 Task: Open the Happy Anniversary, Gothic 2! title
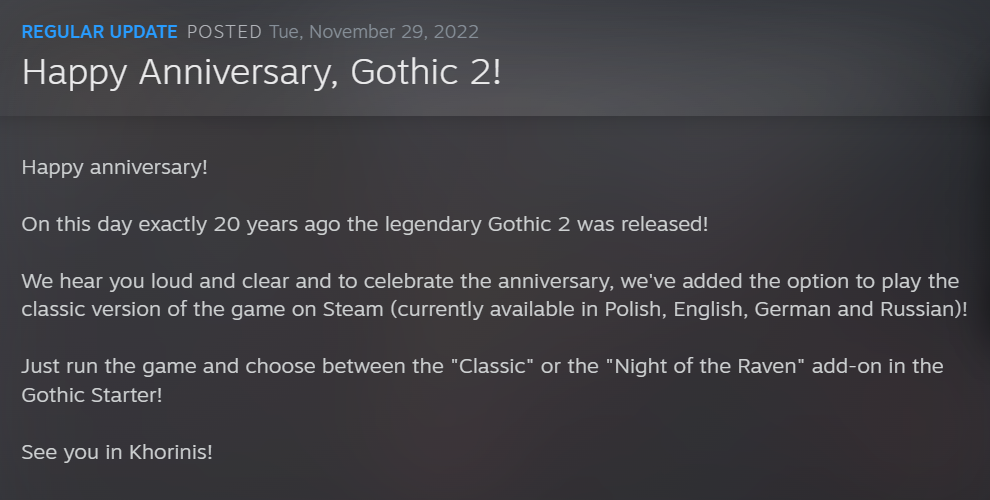coord(261,72)
